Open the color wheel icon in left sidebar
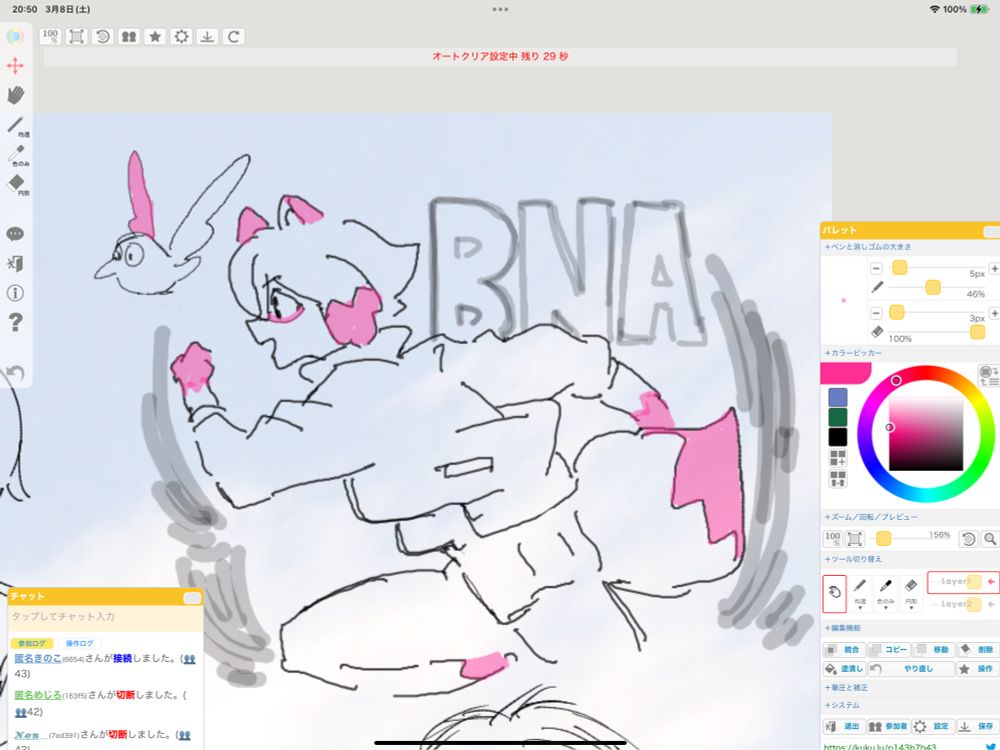 [15, 36]
